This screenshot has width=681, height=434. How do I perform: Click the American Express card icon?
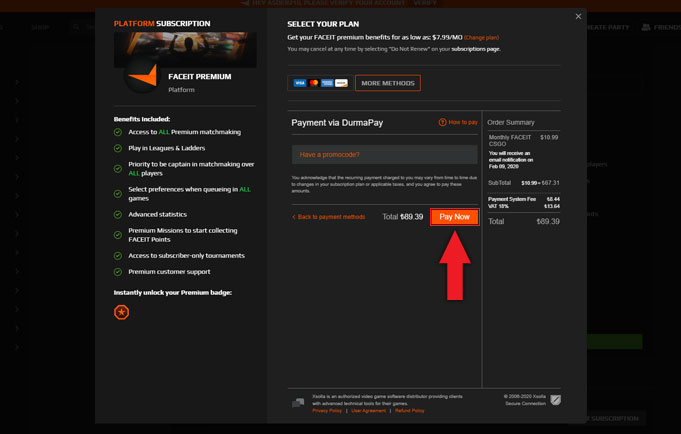tap(327, 83)
